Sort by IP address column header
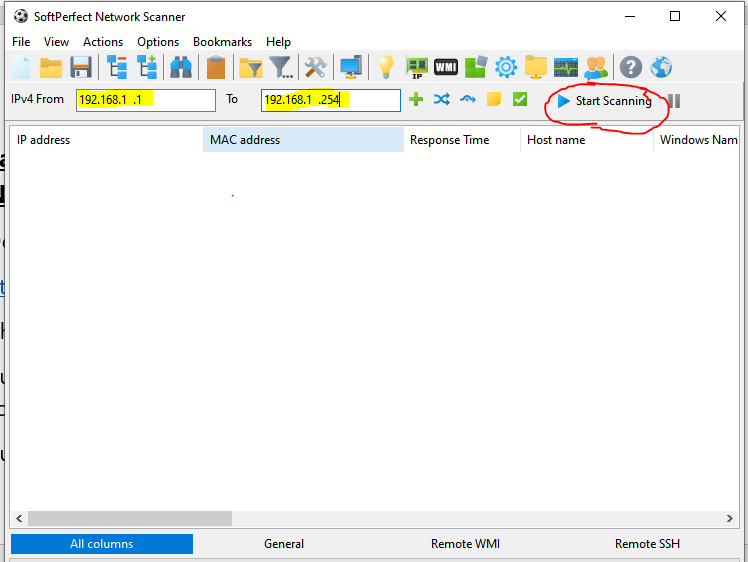The width and height of the screenshot is (748, 562). (x=106, y=140)
